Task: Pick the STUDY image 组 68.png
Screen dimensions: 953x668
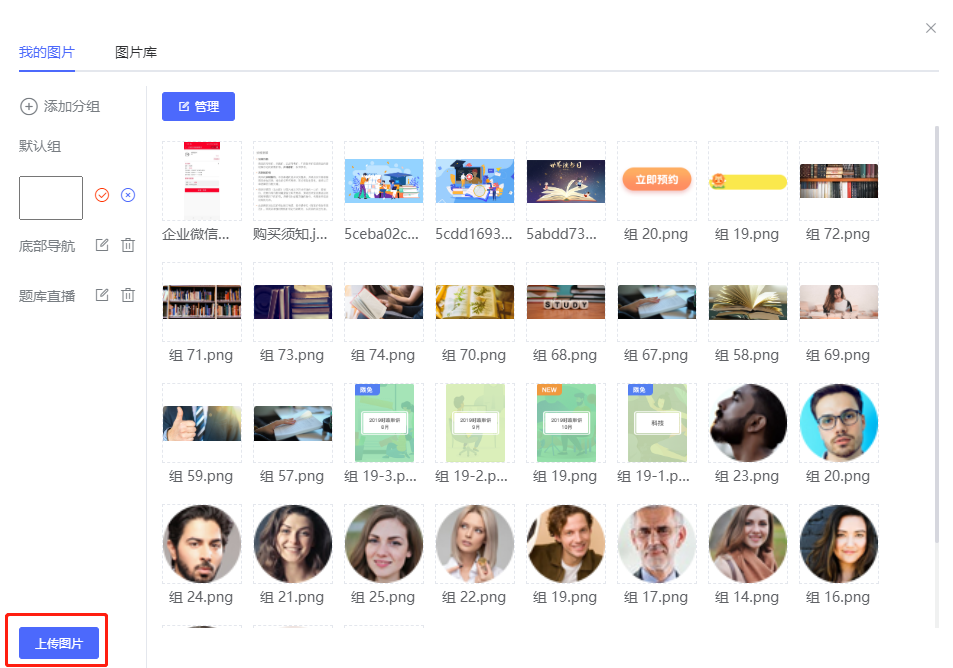Action: click(x=566, y=302)
